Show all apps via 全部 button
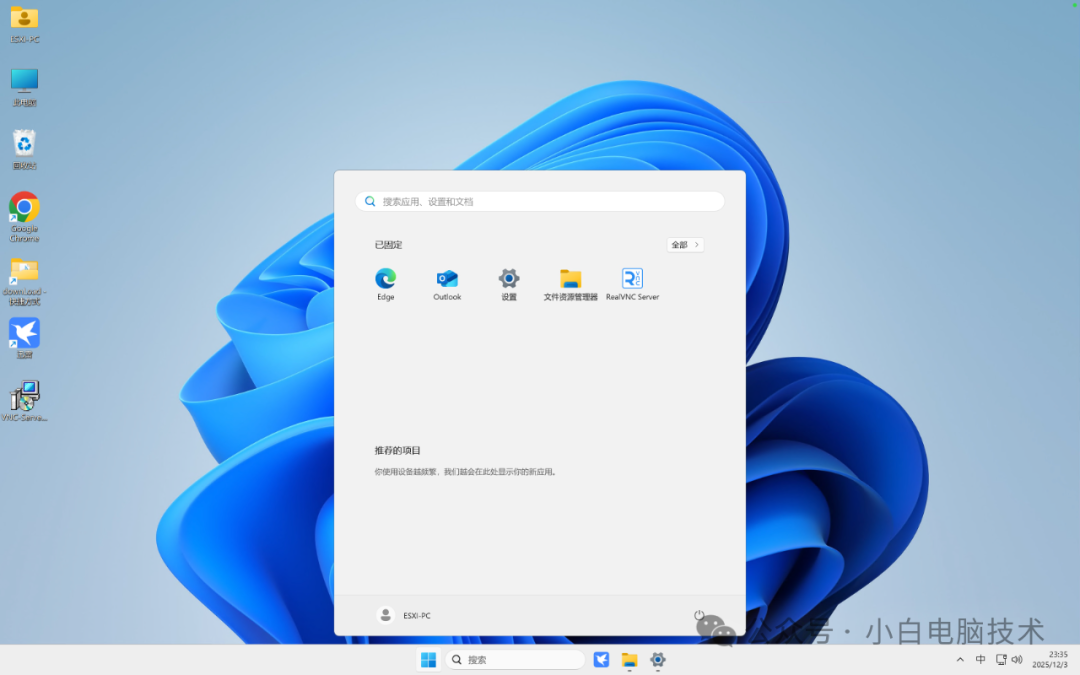The image size is (1080, 675). coord(685,245)
